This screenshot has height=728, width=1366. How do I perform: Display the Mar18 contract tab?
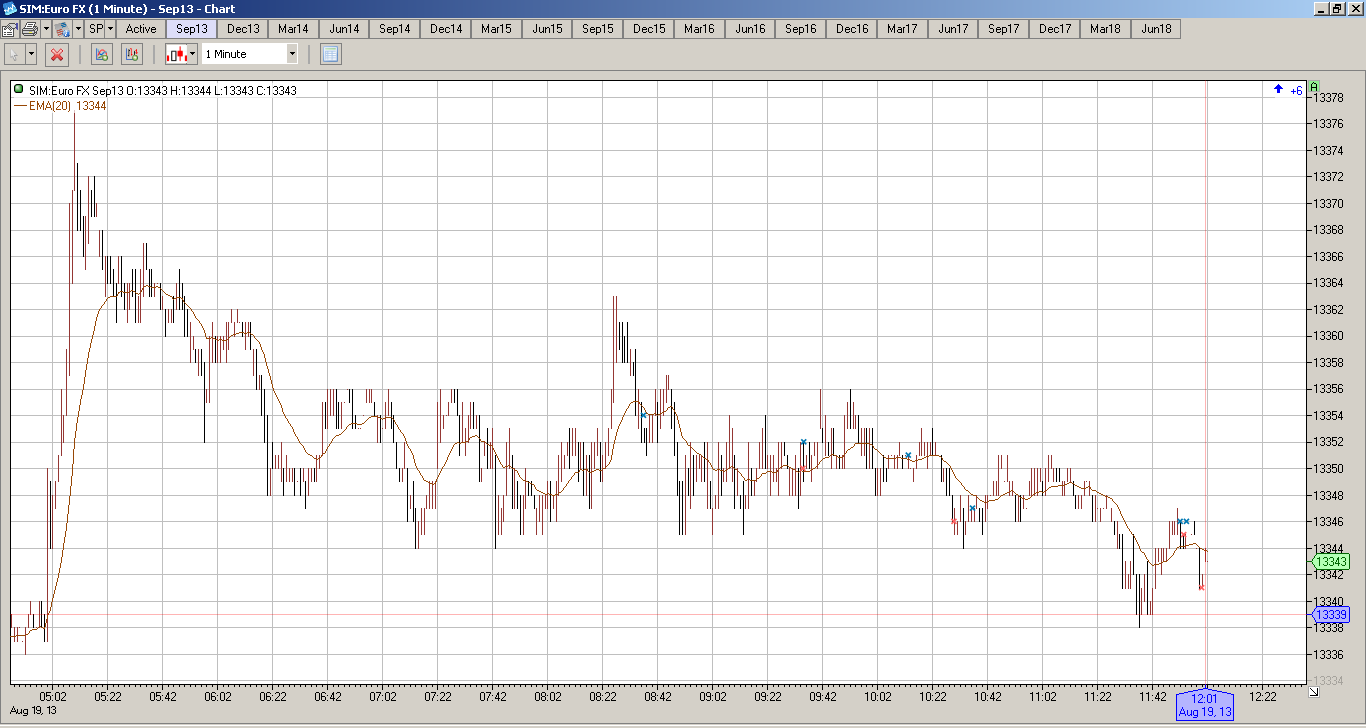point(1106,29)
